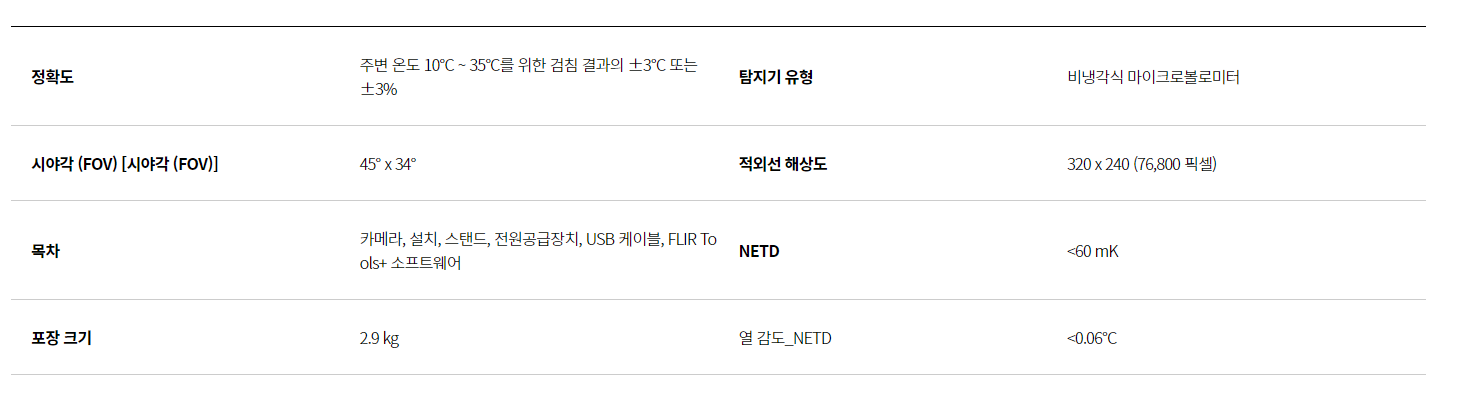The width and height of the screenshot is (1465, 408).
Task: Click the 목차 row label
Action: click(x=45, y=251)
